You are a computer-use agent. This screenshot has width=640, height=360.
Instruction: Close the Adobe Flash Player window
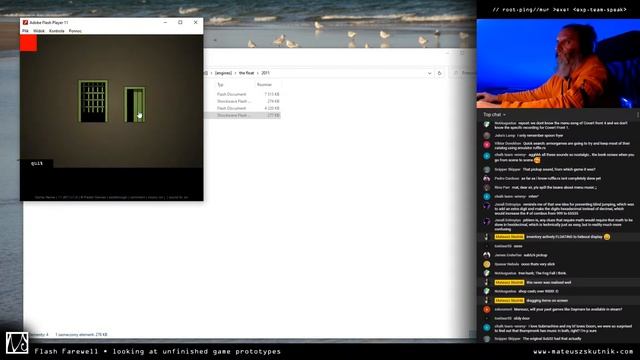(x=196, y=22)
